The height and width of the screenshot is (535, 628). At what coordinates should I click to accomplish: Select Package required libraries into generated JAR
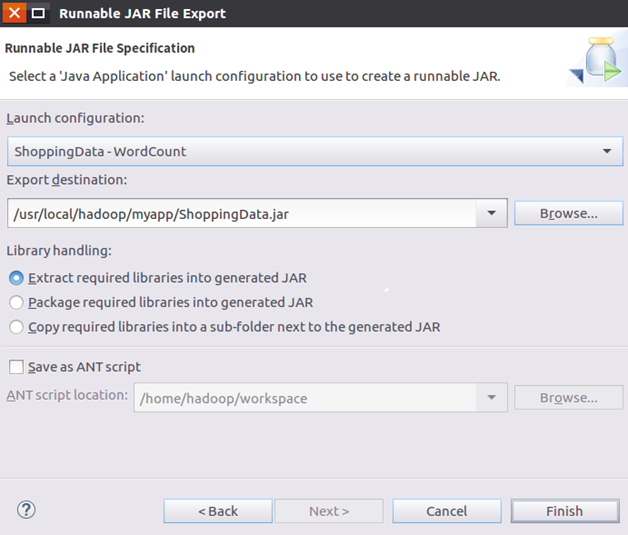click(x=16, y=302)
